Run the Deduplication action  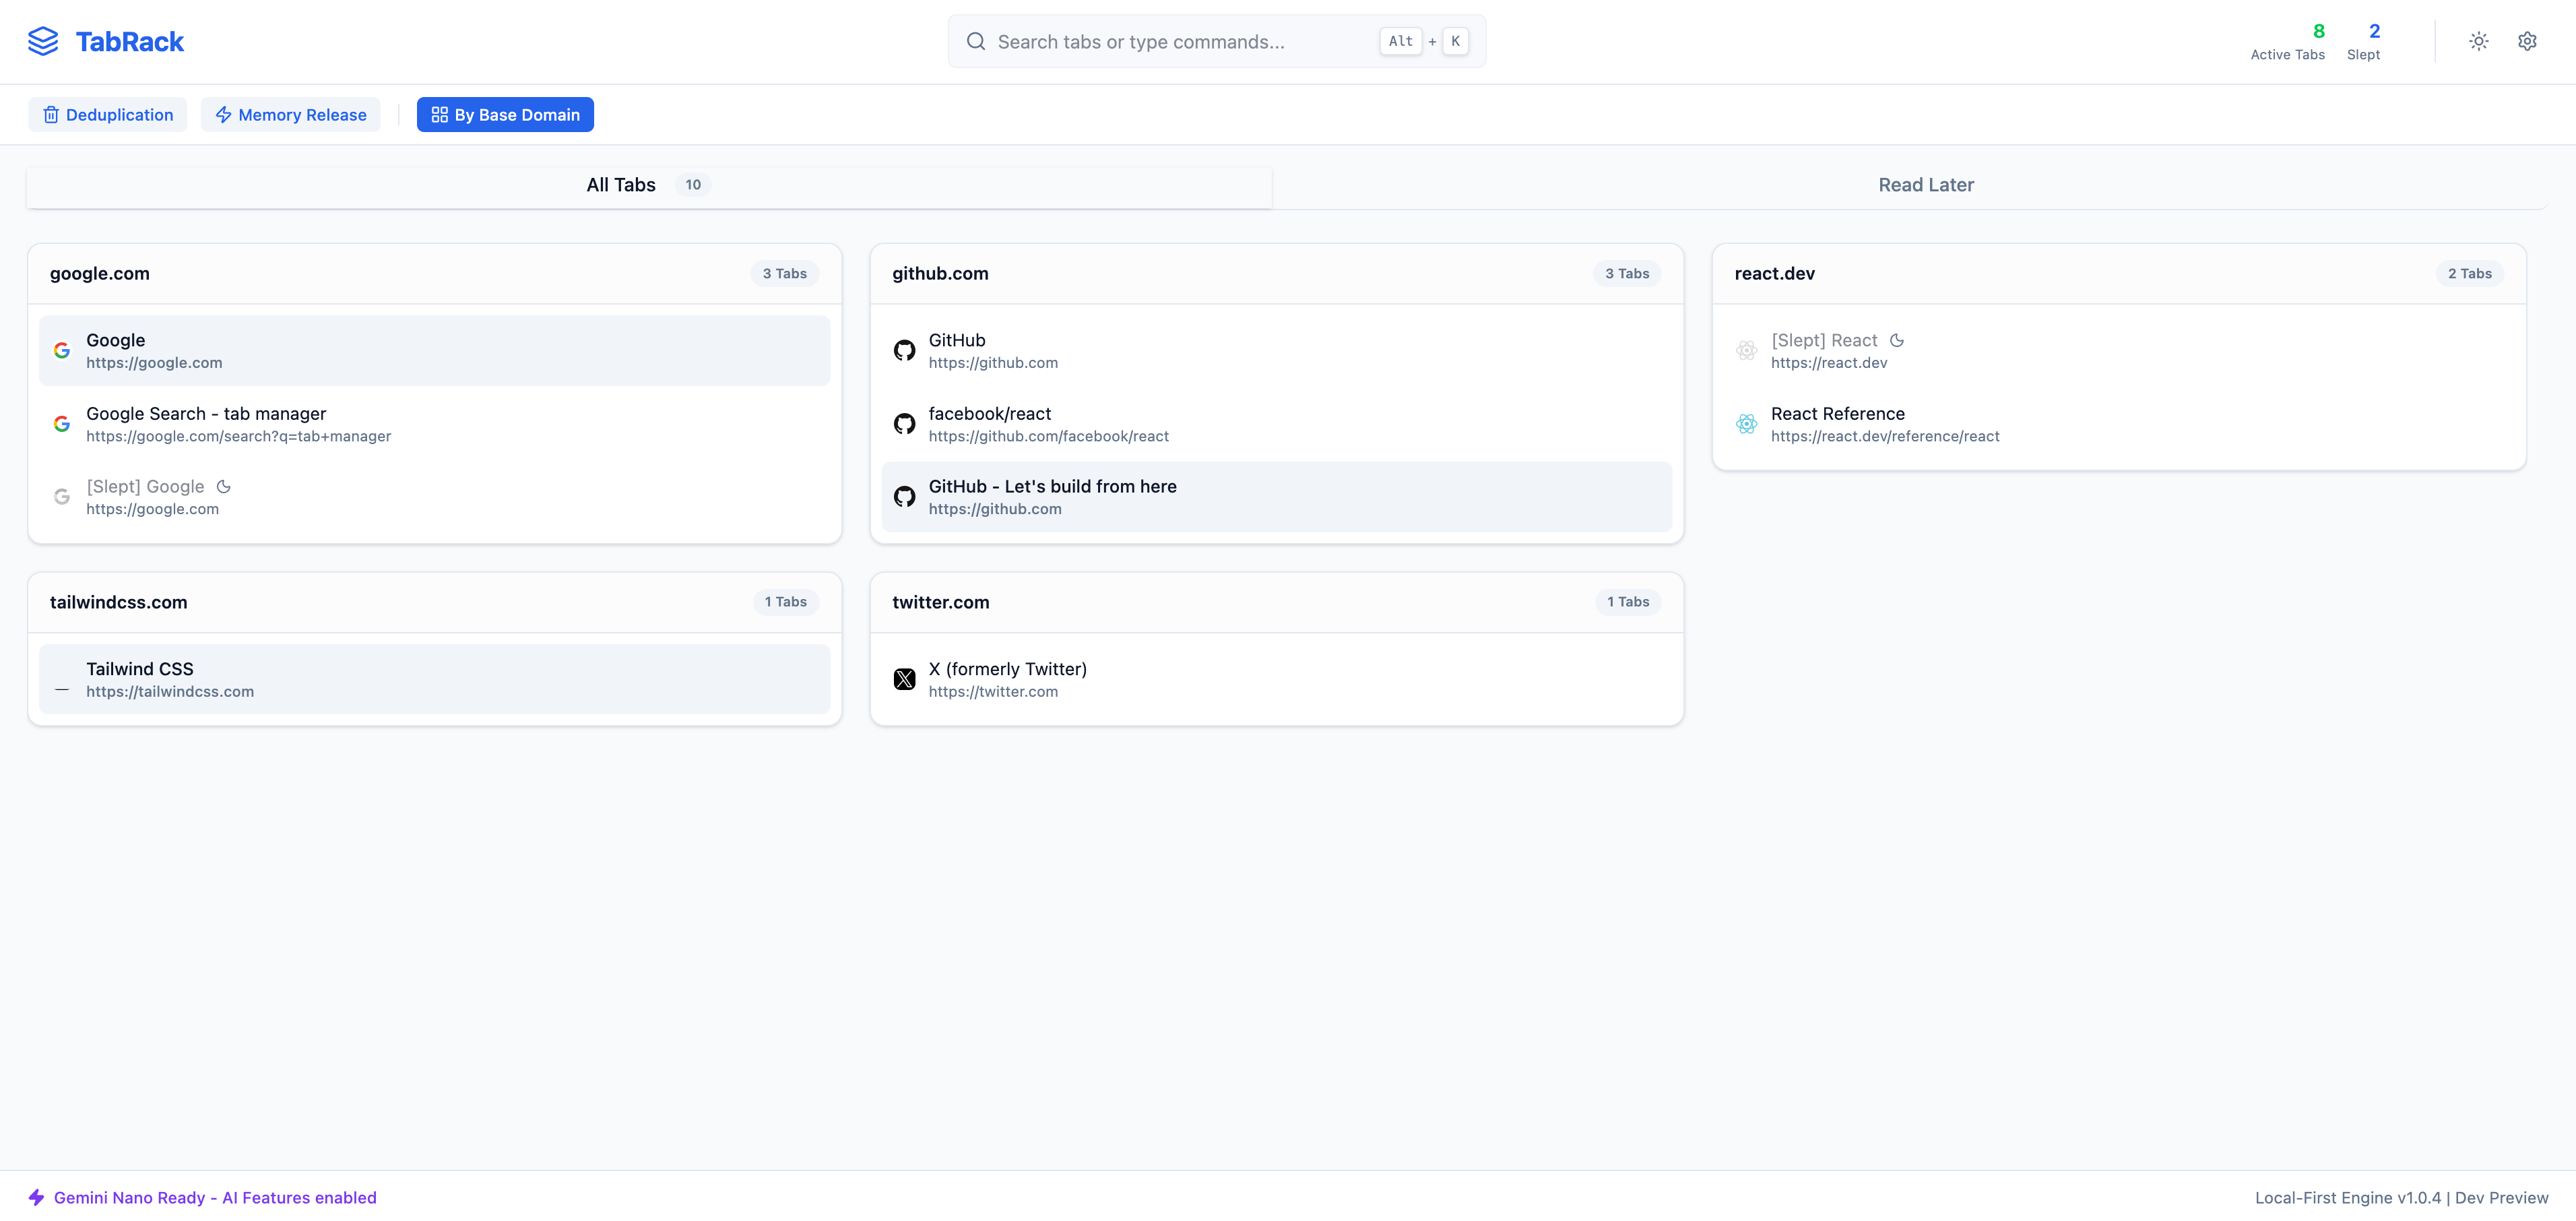108,115
